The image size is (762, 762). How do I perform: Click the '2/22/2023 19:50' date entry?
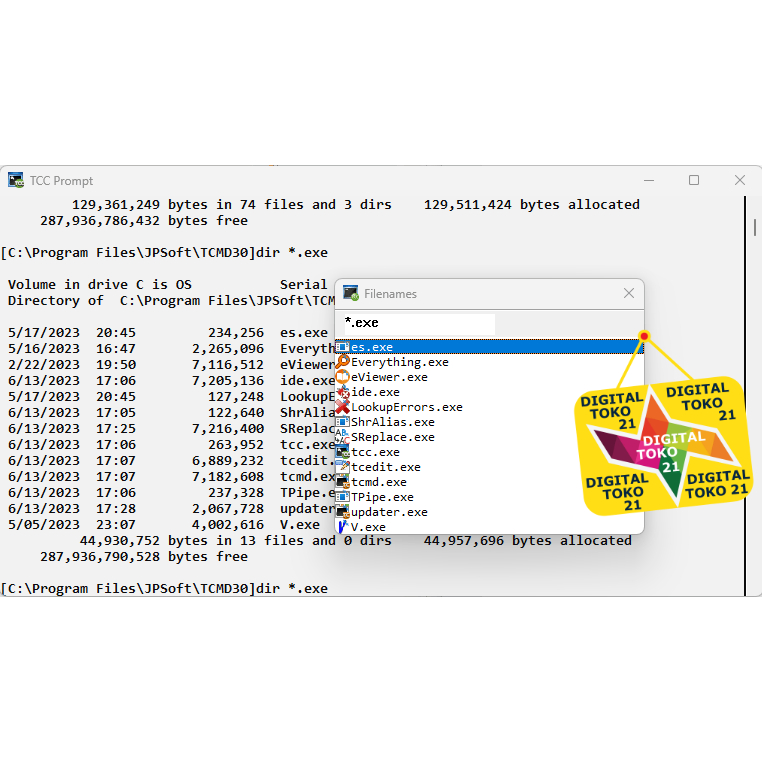click(x=72, y=365)
